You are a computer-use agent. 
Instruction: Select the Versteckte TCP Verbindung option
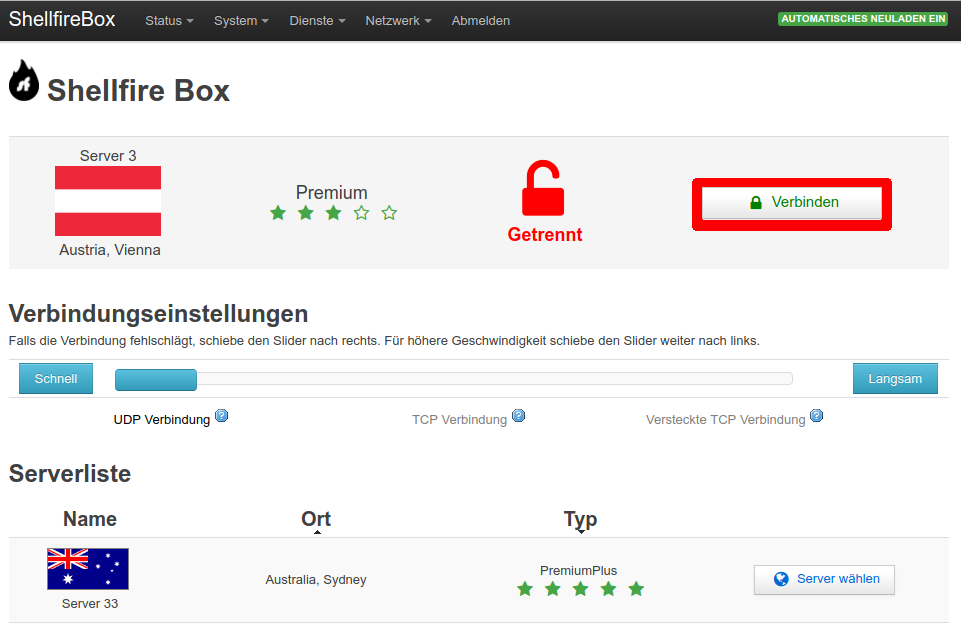(725, 420)
